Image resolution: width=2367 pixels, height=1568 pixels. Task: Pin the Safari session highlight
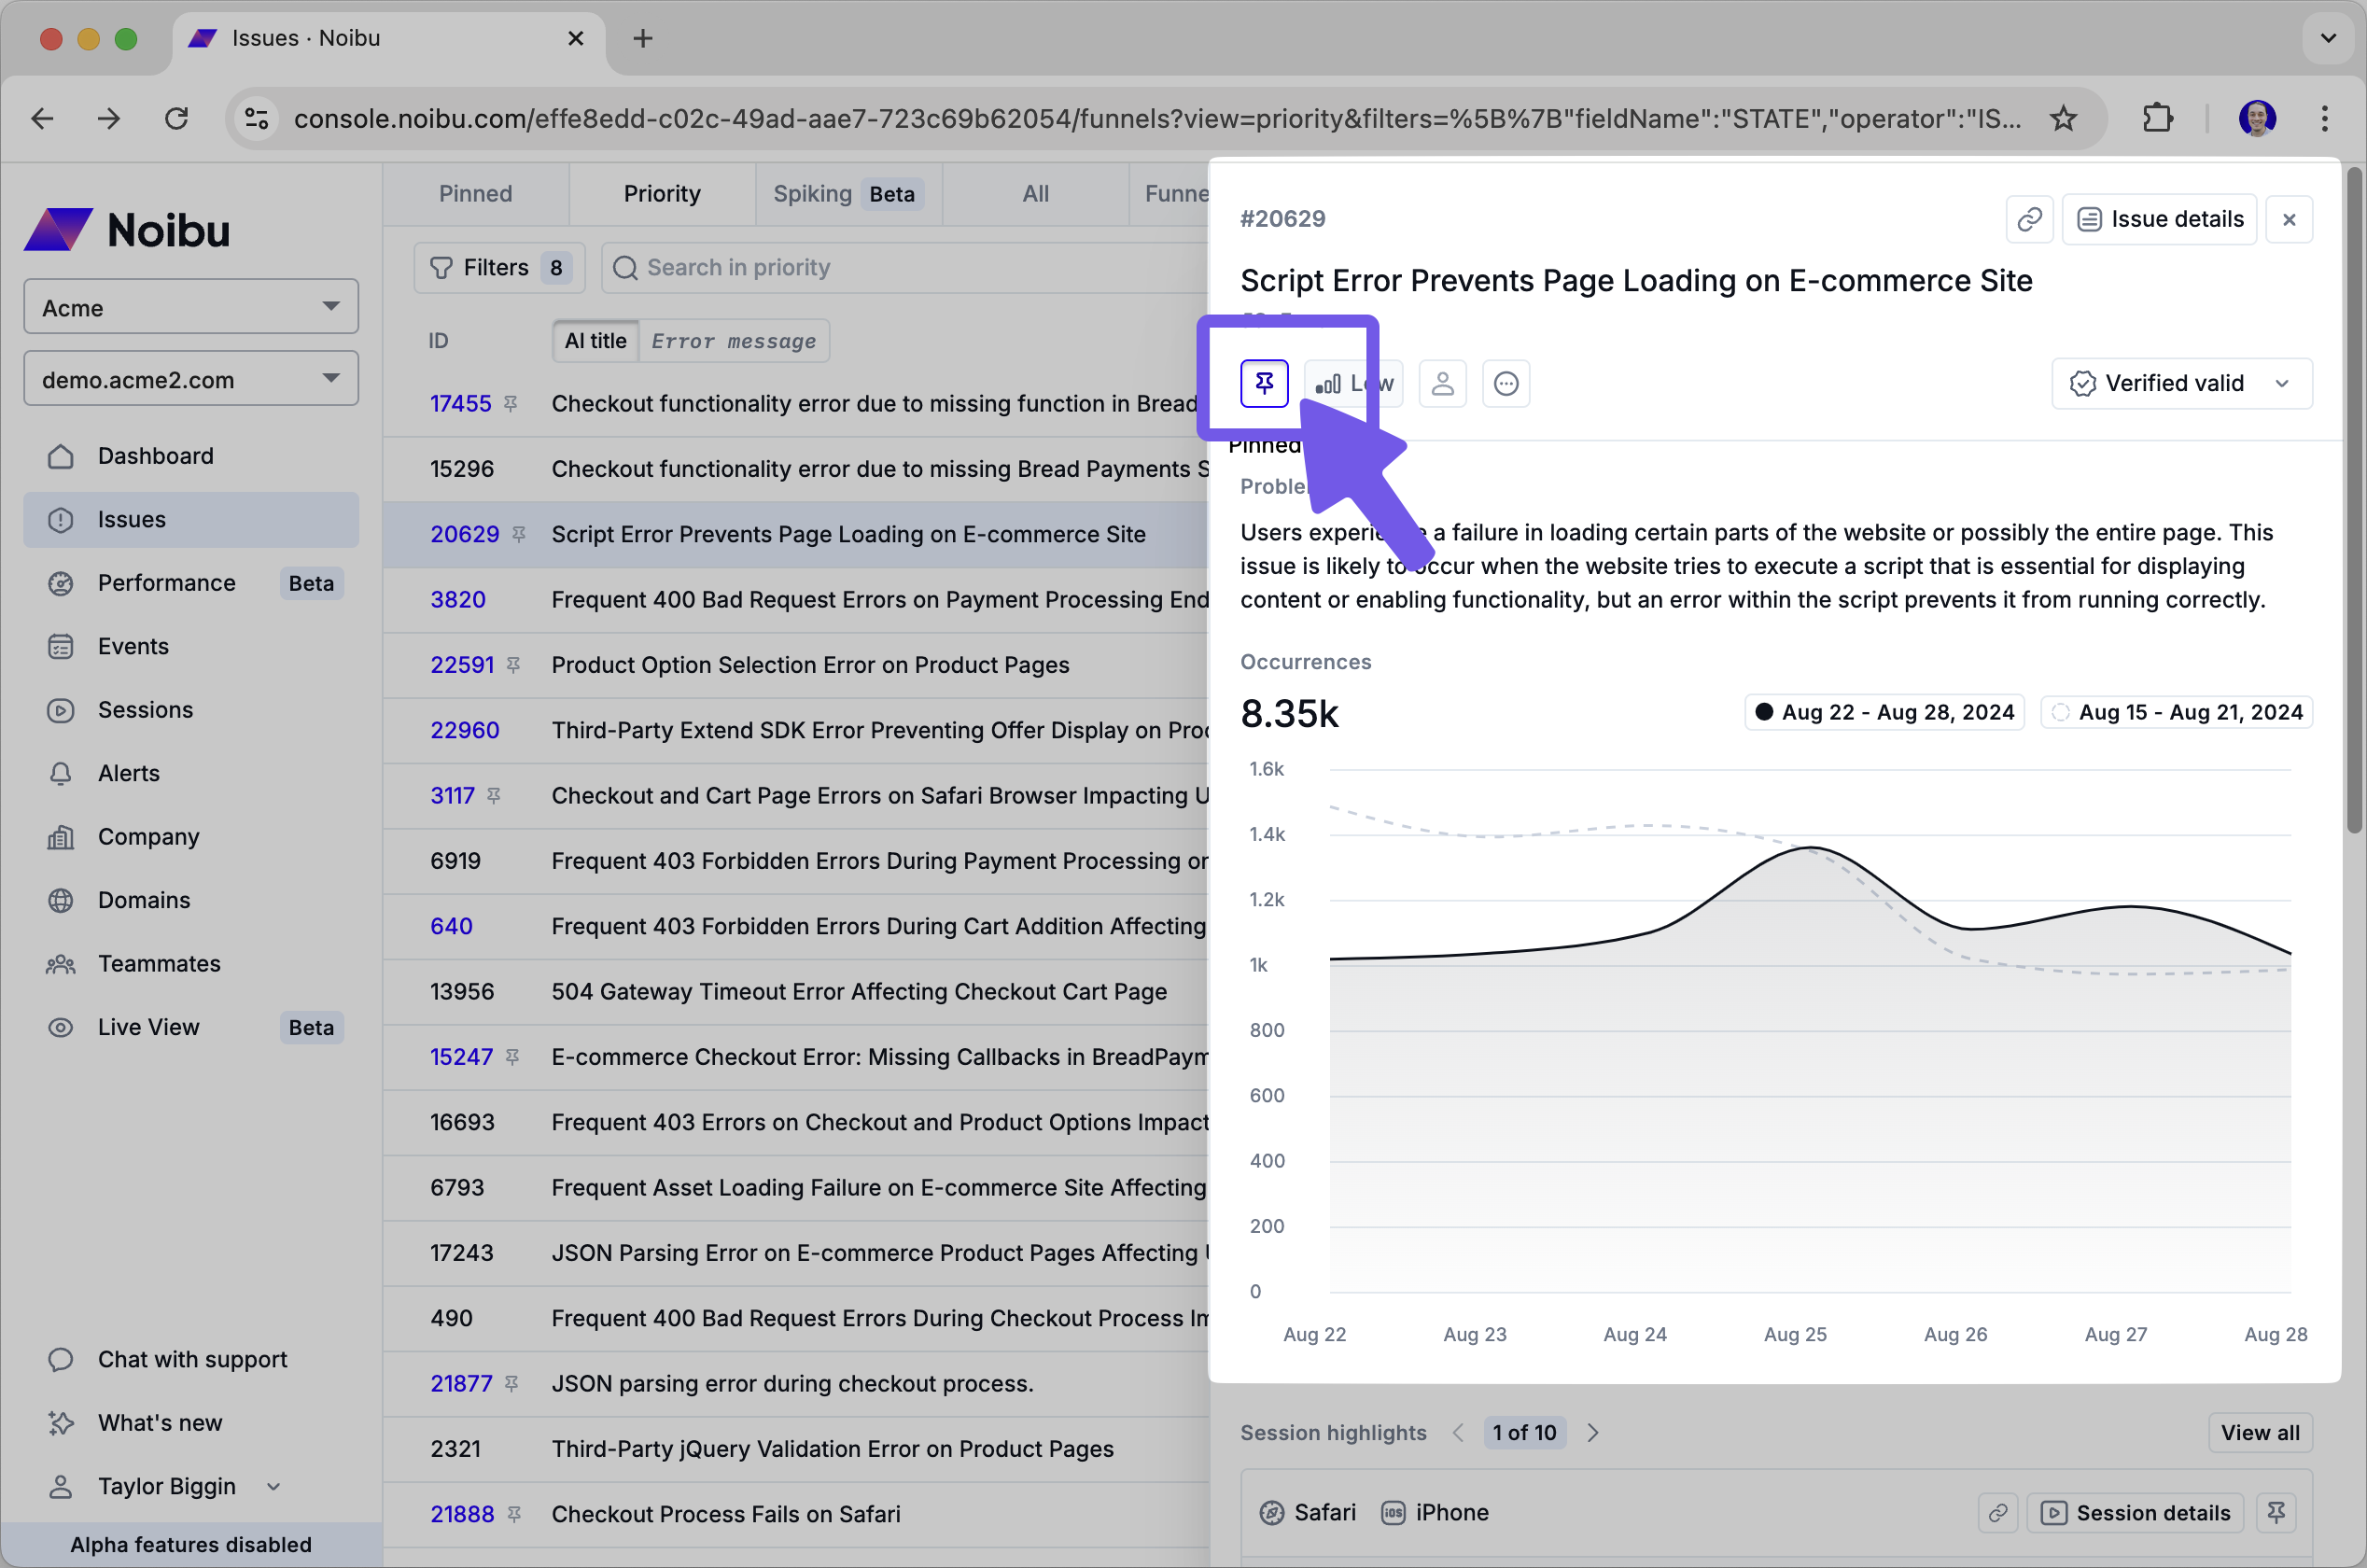pyautogui.click(x=2276, y=1512)
